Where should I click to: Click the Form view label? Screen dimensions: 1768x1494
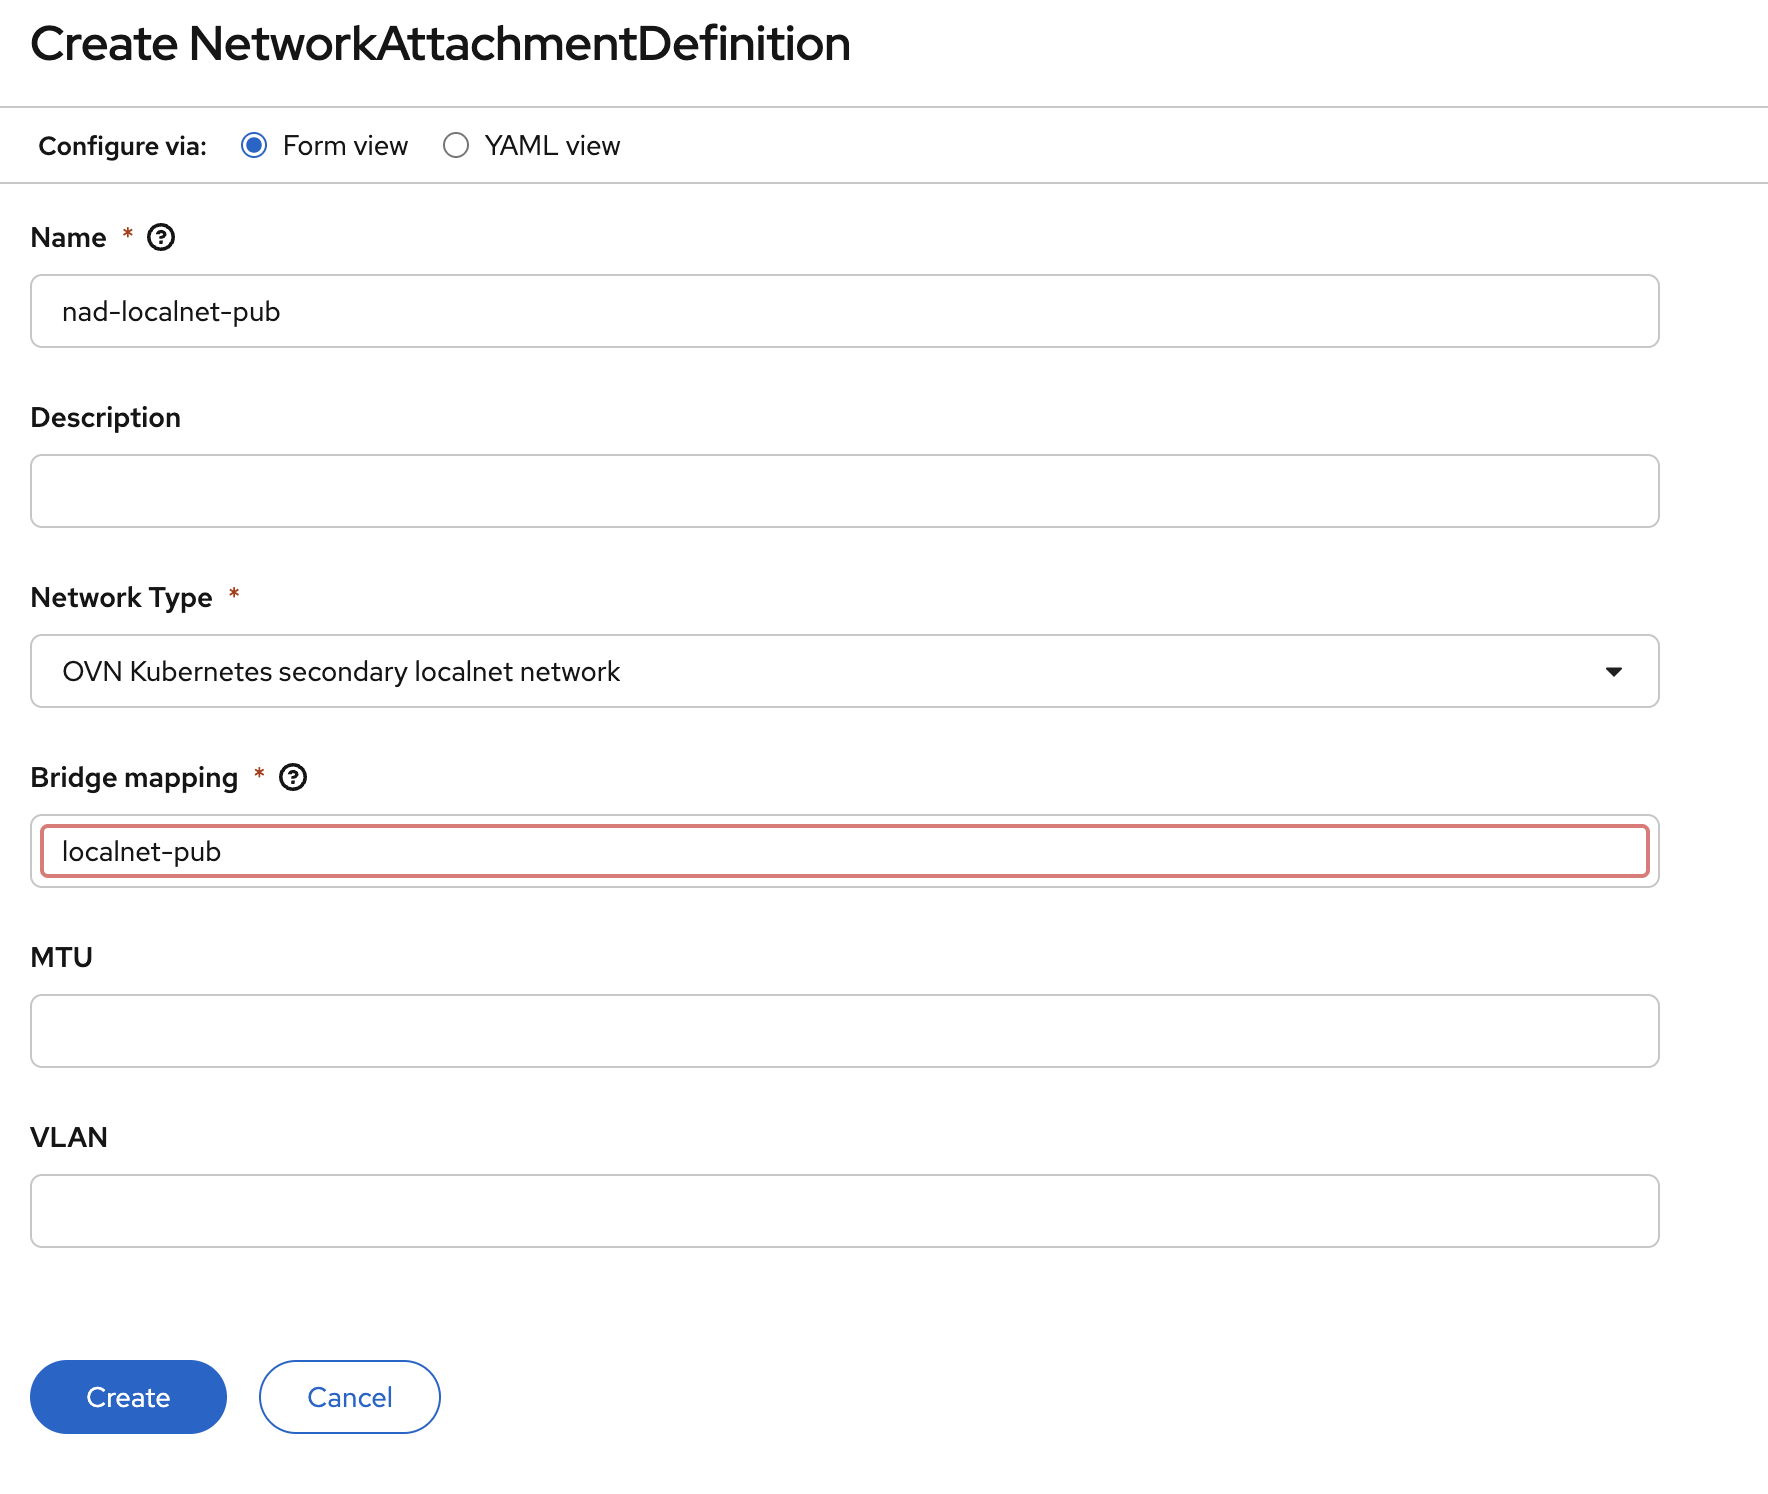pos(345,145)
